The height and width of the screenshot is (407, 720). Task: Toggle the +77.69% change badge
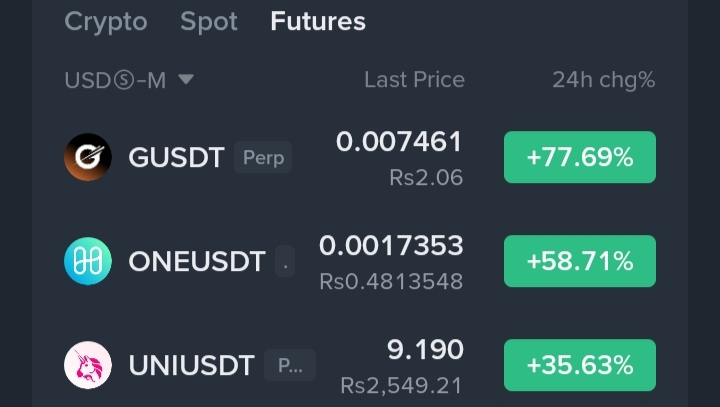(580, 157)
